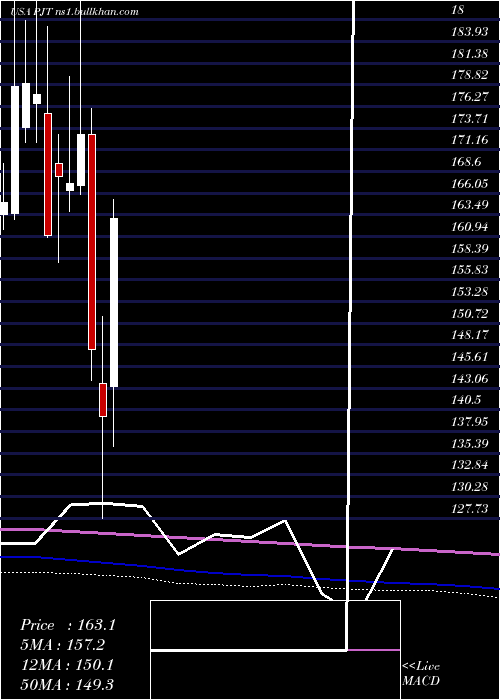The width and height of the screenshot is (500, 700).
Task: Click the 155.83 price axis label
Action: [x=469, y=271]
